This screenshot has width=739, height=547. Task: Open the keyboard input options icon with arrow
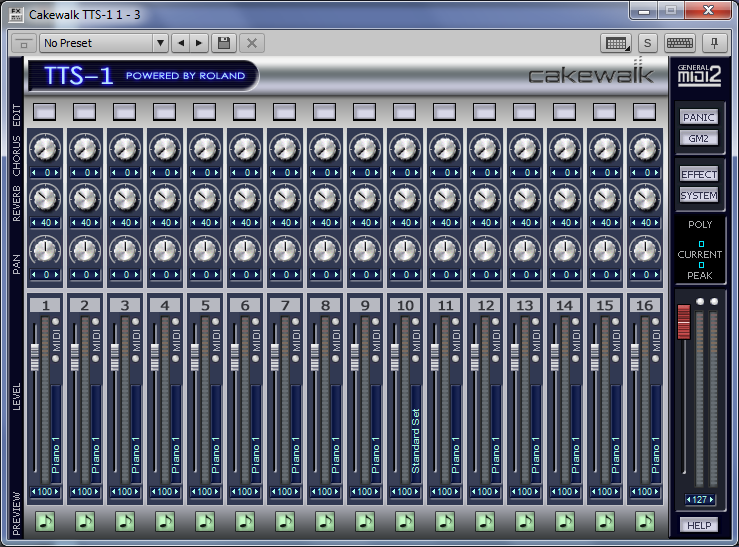[616, 43]
